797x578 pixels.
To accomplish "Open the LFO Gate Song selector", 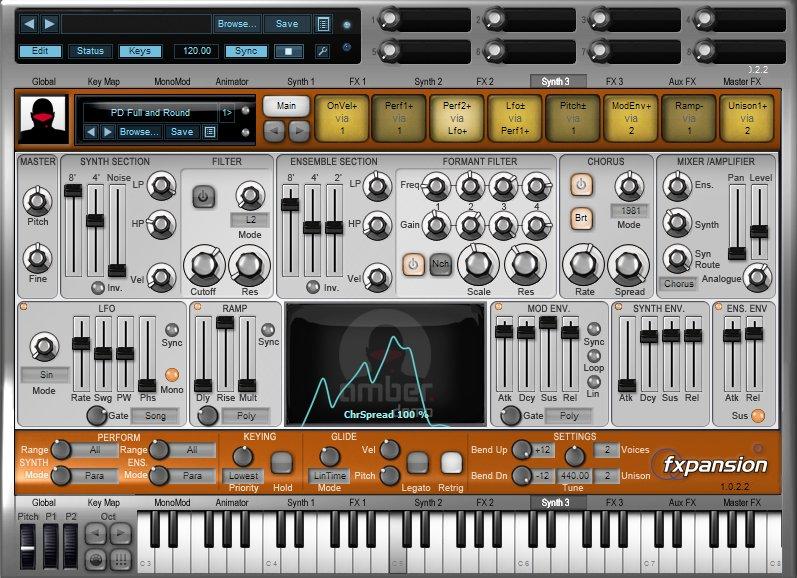I will coord(155,416).
